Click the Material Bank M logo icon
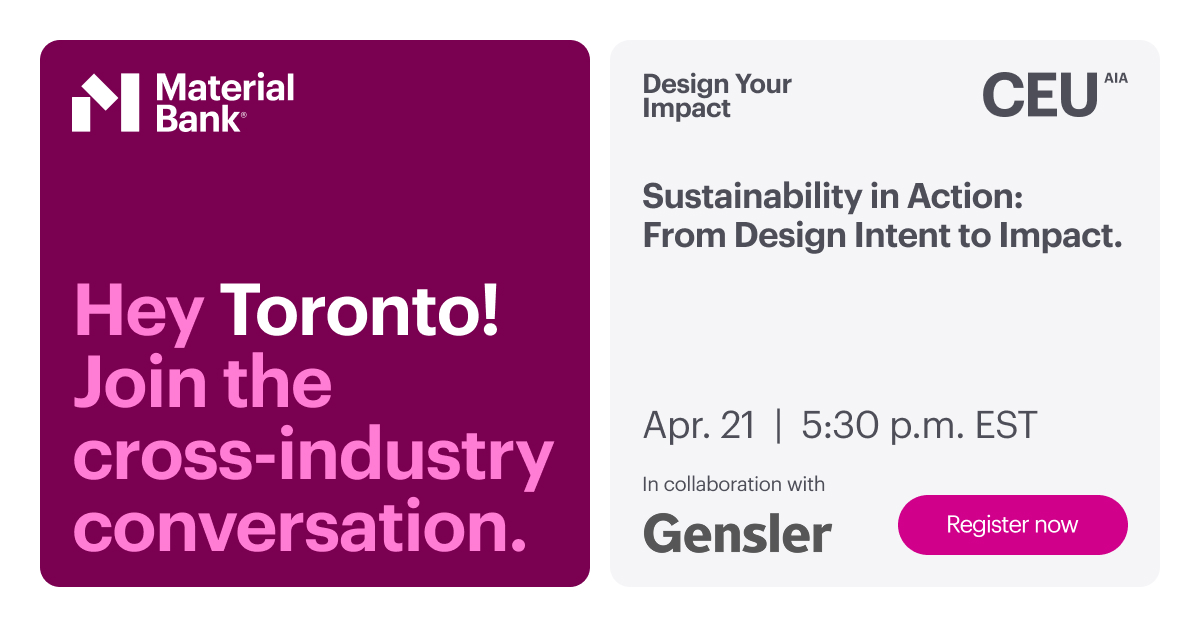This screenshot has height=627, width=1200. tap(105, 103)
